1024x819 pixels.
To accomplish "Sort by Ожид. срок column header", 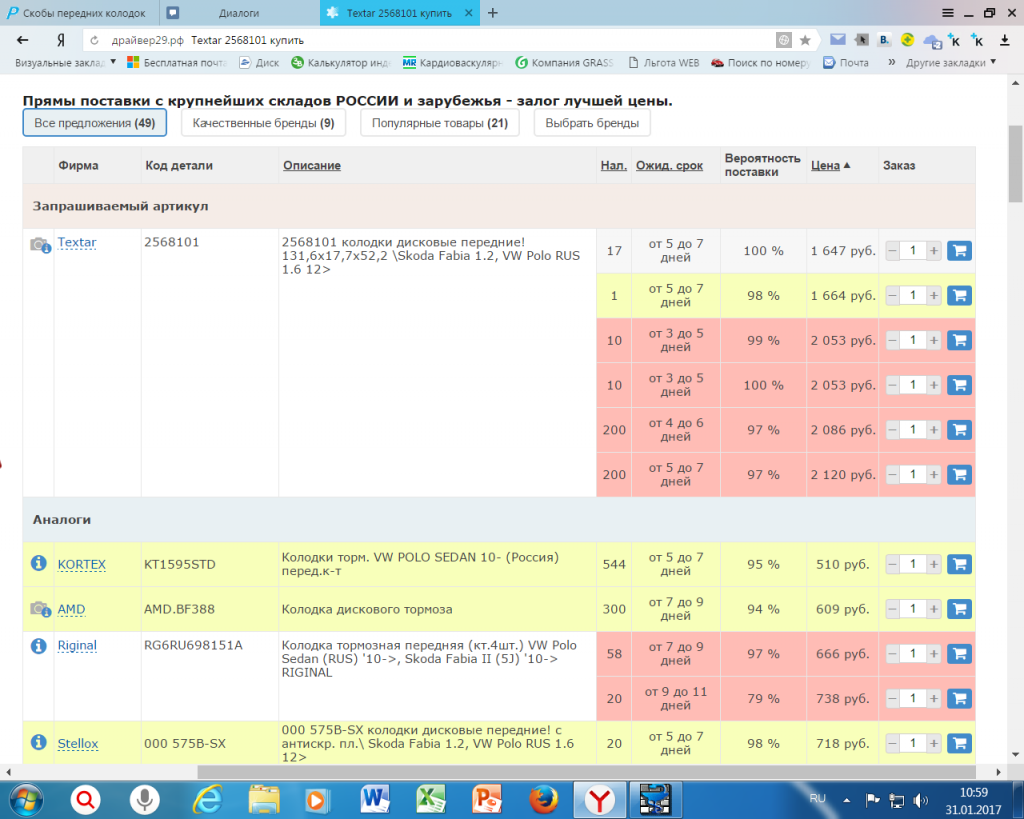I will pyautogui.click(x=669, y=166).
